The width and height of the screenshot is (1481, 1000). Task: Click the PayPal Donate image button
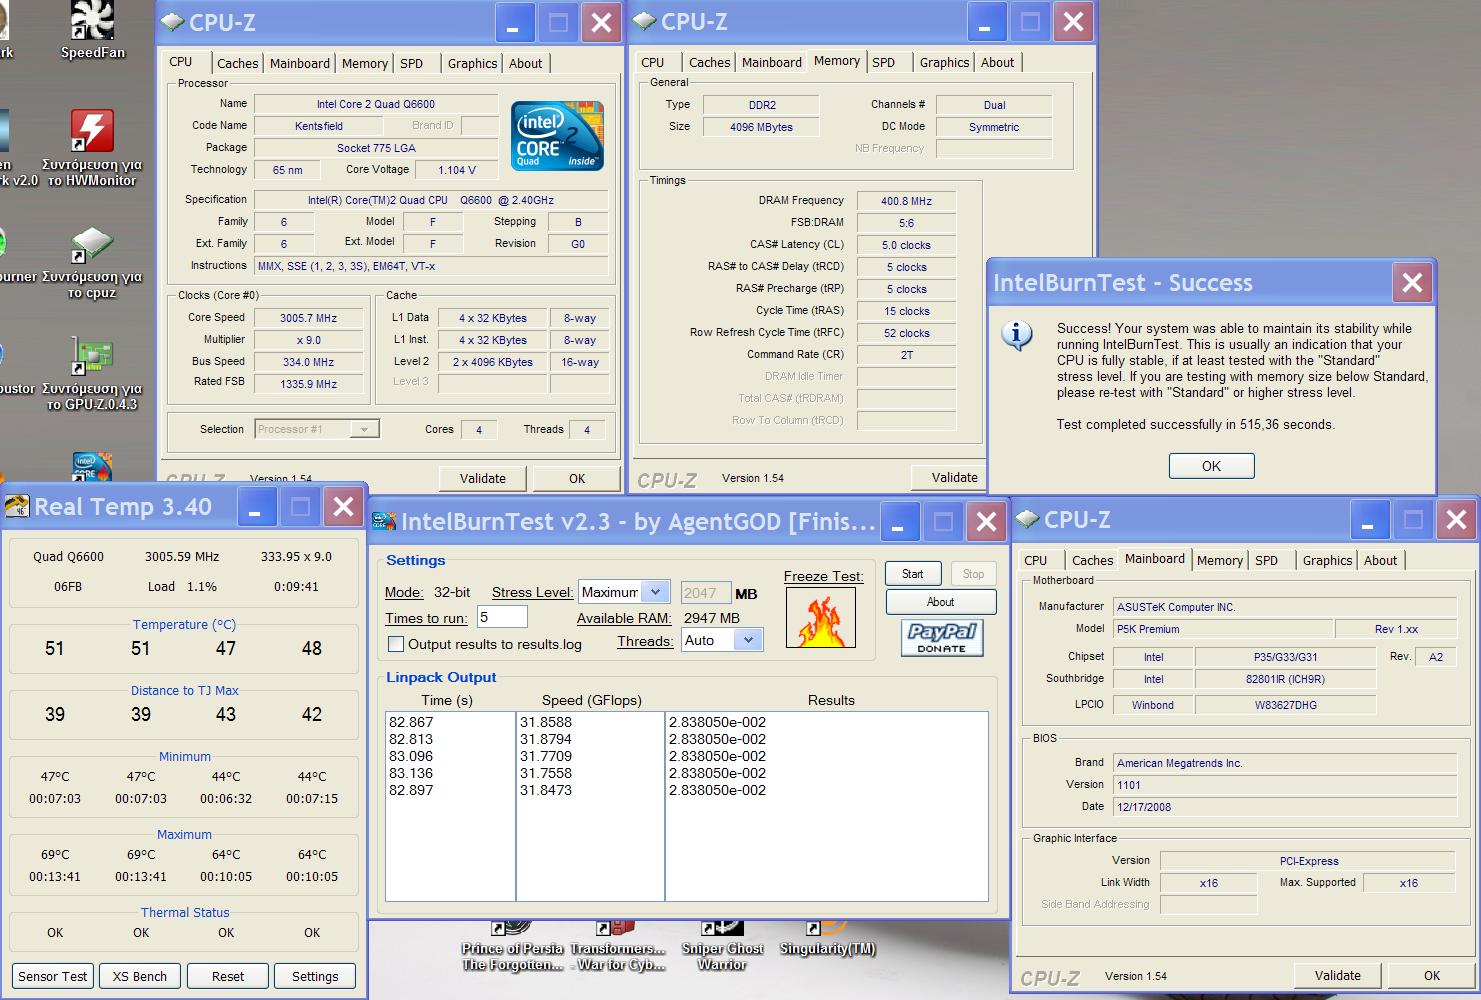[x=941, y=637]
